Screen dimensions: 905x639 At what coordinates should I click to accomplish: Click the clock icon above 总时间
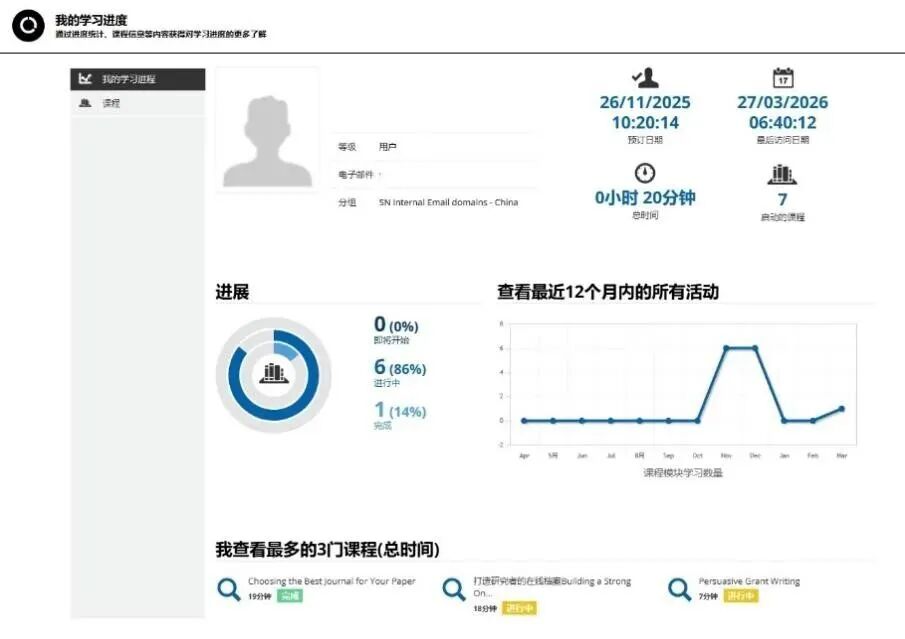click(645, 173)
